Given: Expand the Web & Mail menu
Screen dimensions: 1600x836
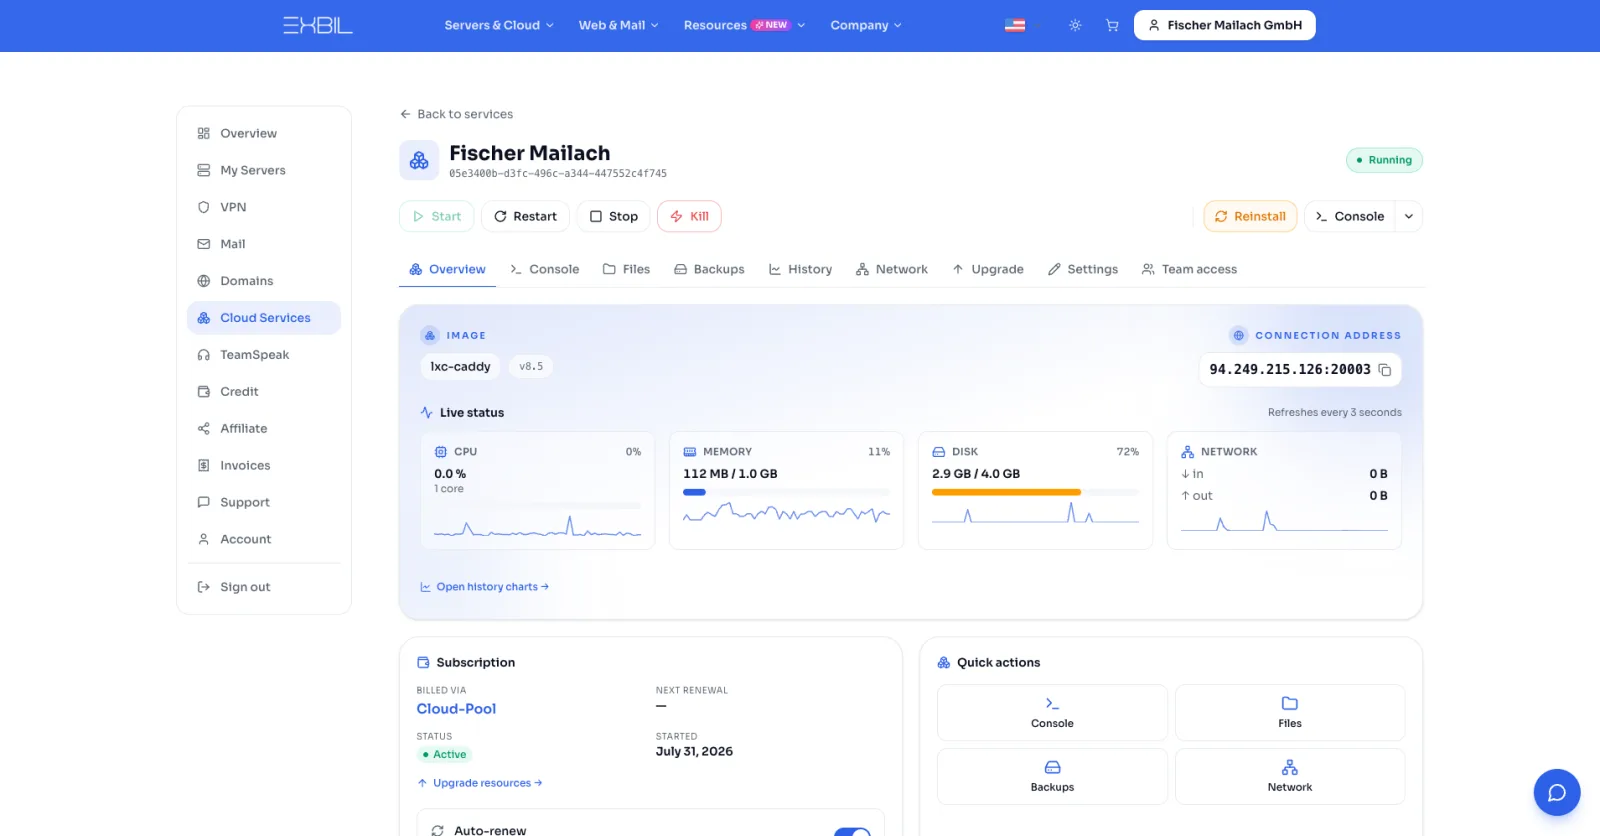Looking at the screenshot, I should point(618,25).
